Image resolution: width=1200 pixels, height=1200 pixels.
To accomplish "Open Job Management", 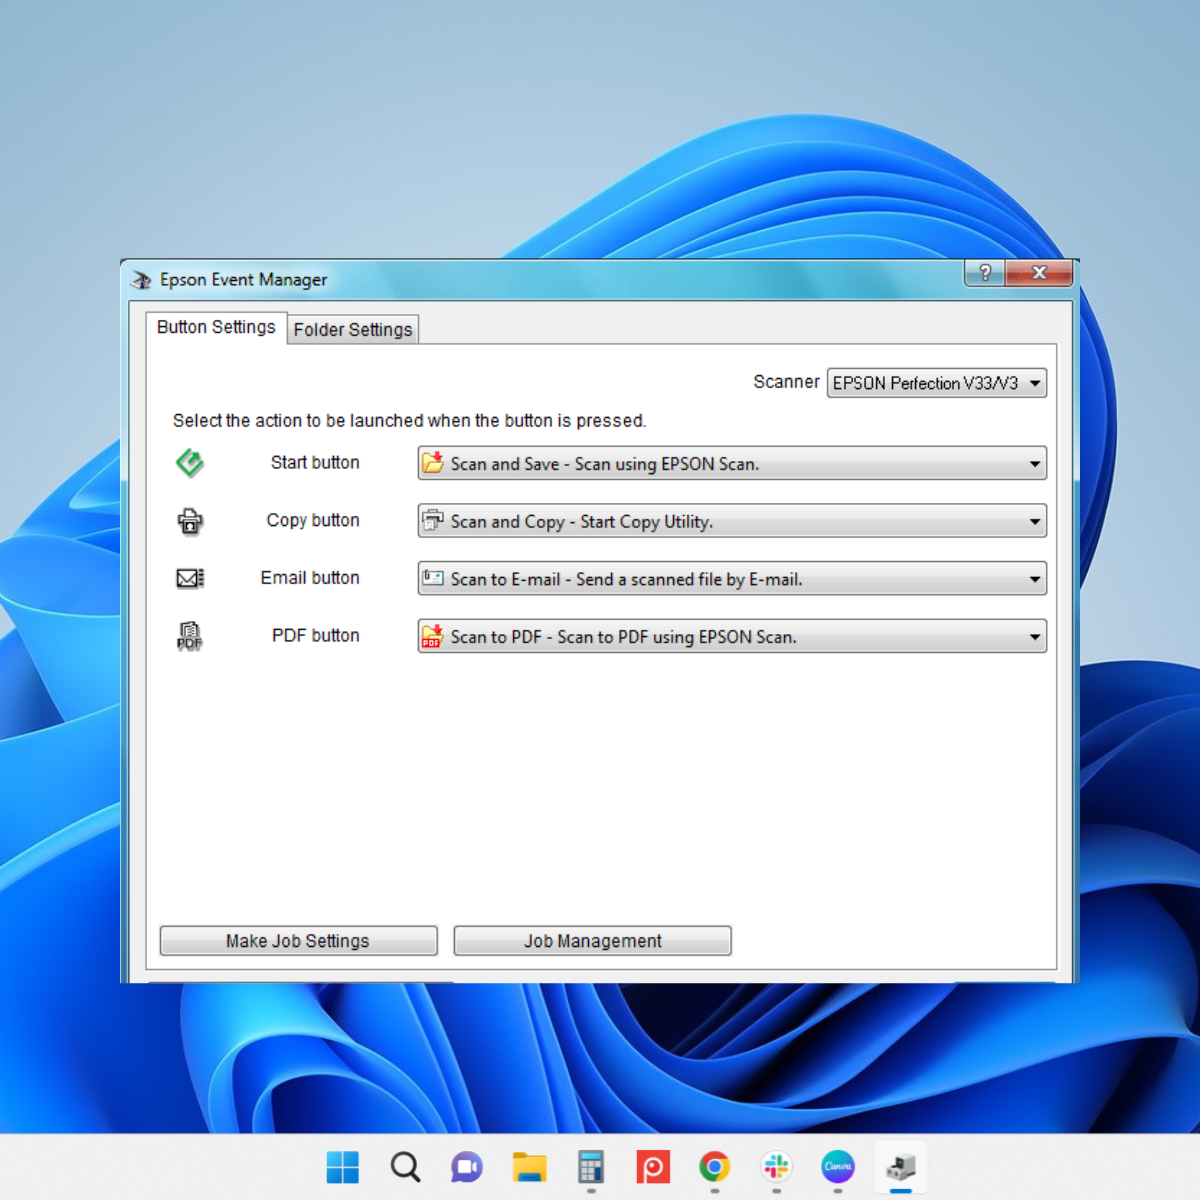I will (x=593, y=941).
